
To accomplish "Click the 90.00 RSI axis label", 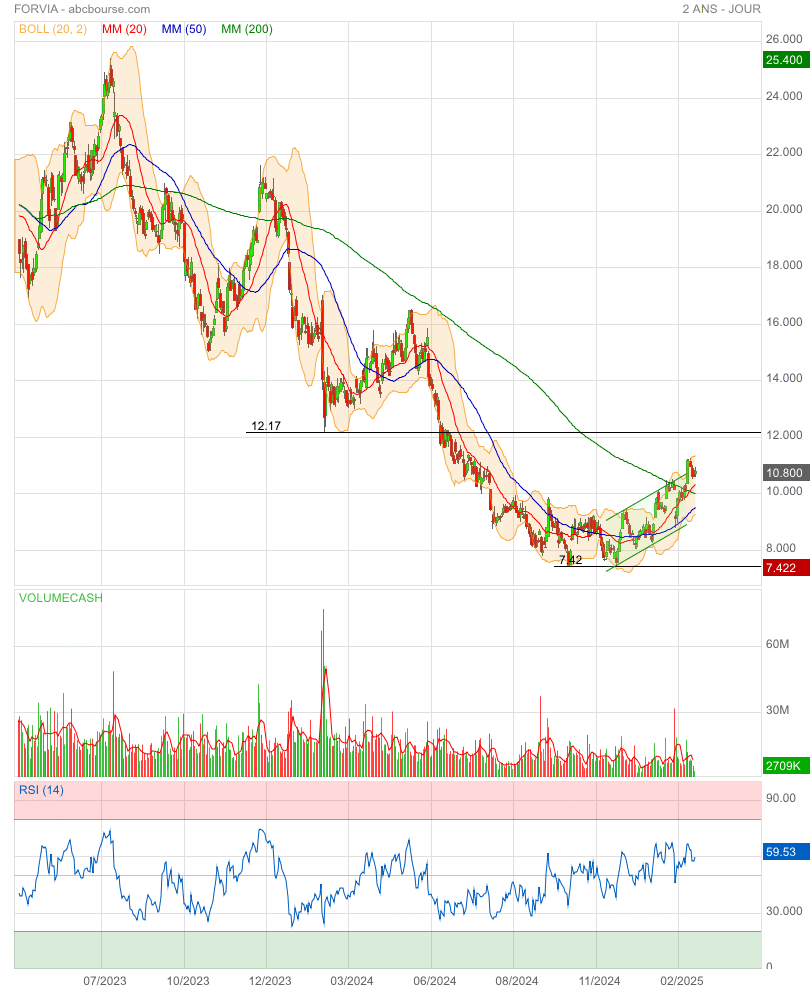I will point(781,798).
